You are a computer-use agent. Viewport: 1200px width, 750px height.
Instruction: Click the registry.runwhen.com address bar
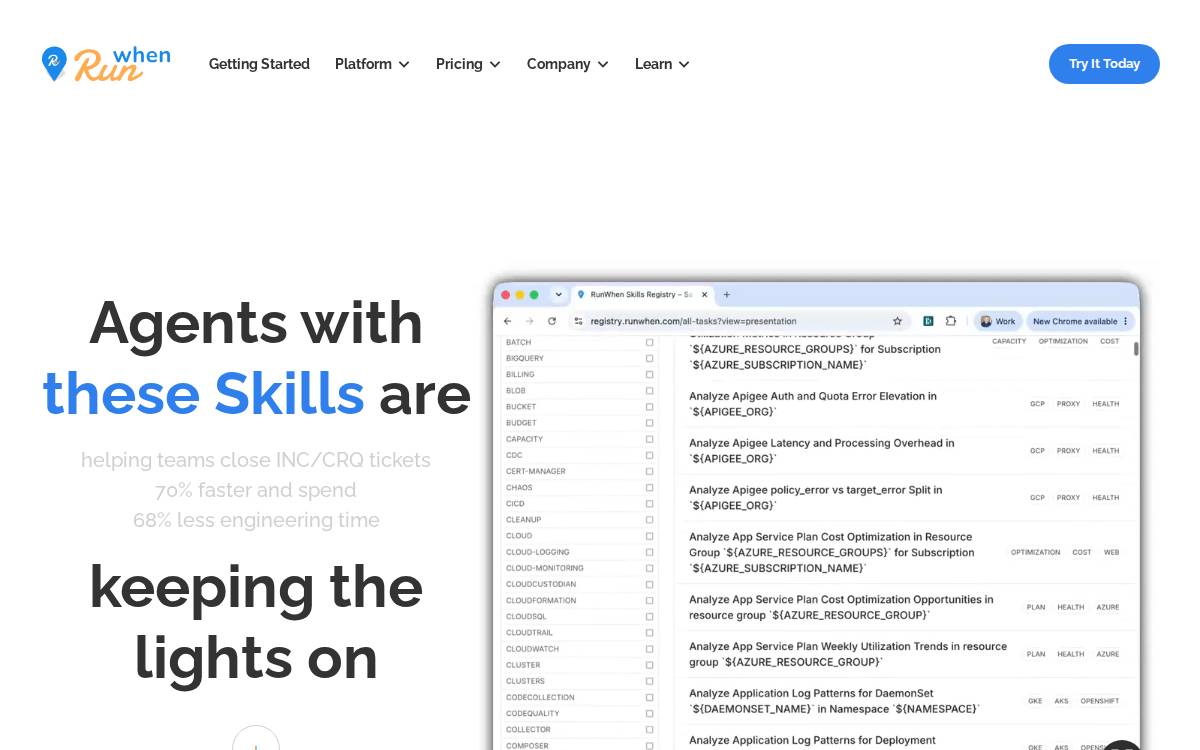pyautogui.click(x=740, y=321)
